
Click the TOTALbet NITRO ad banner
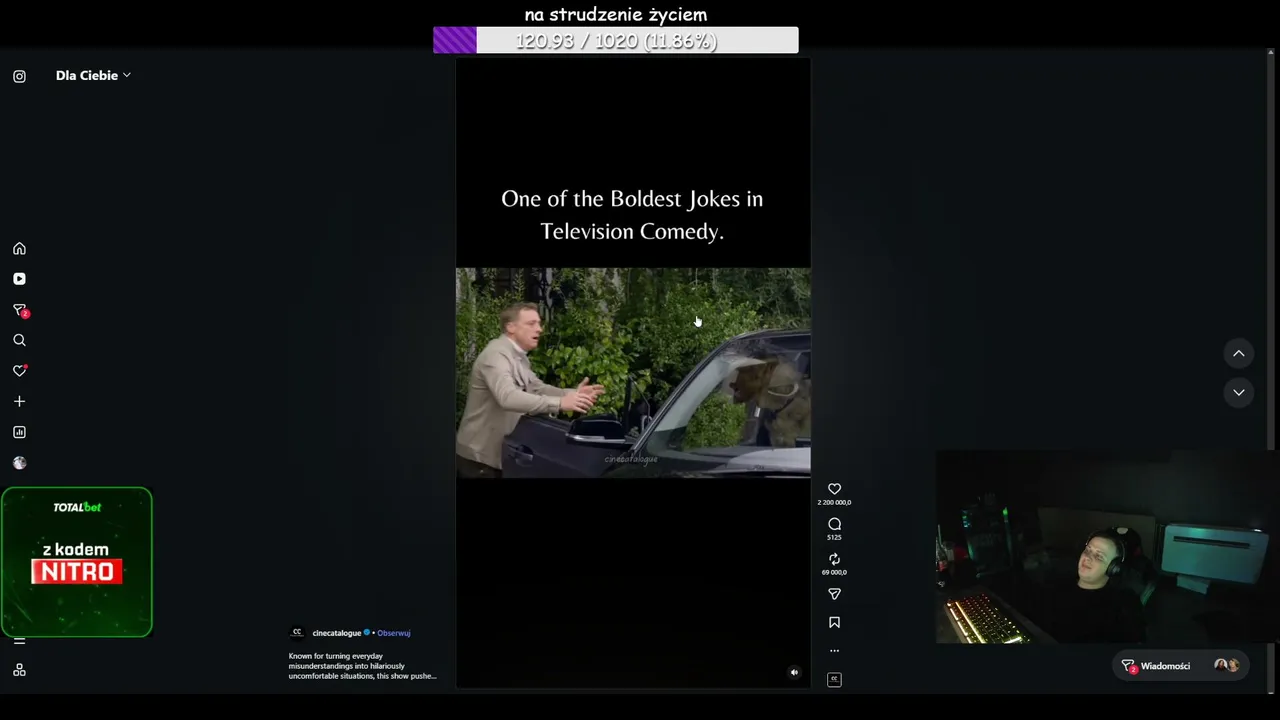click(77, 562)
